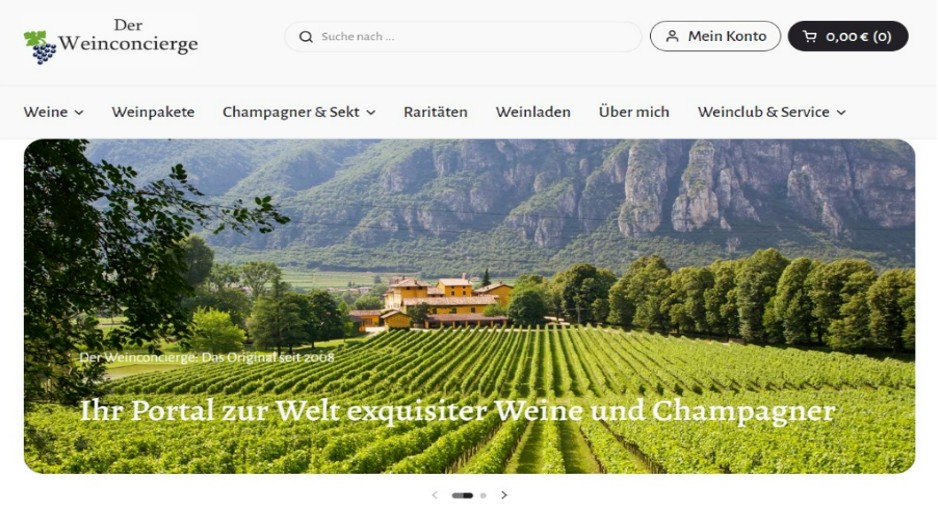This screenshot has height=511, width=938.
Task: Switch to the second slide dot
Action: 483,495
